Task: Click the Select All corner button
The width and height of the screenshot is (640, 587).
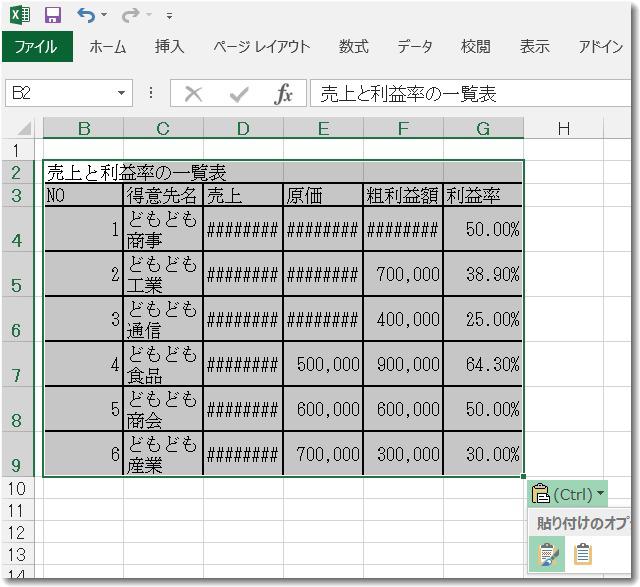Action: point(22,128)
